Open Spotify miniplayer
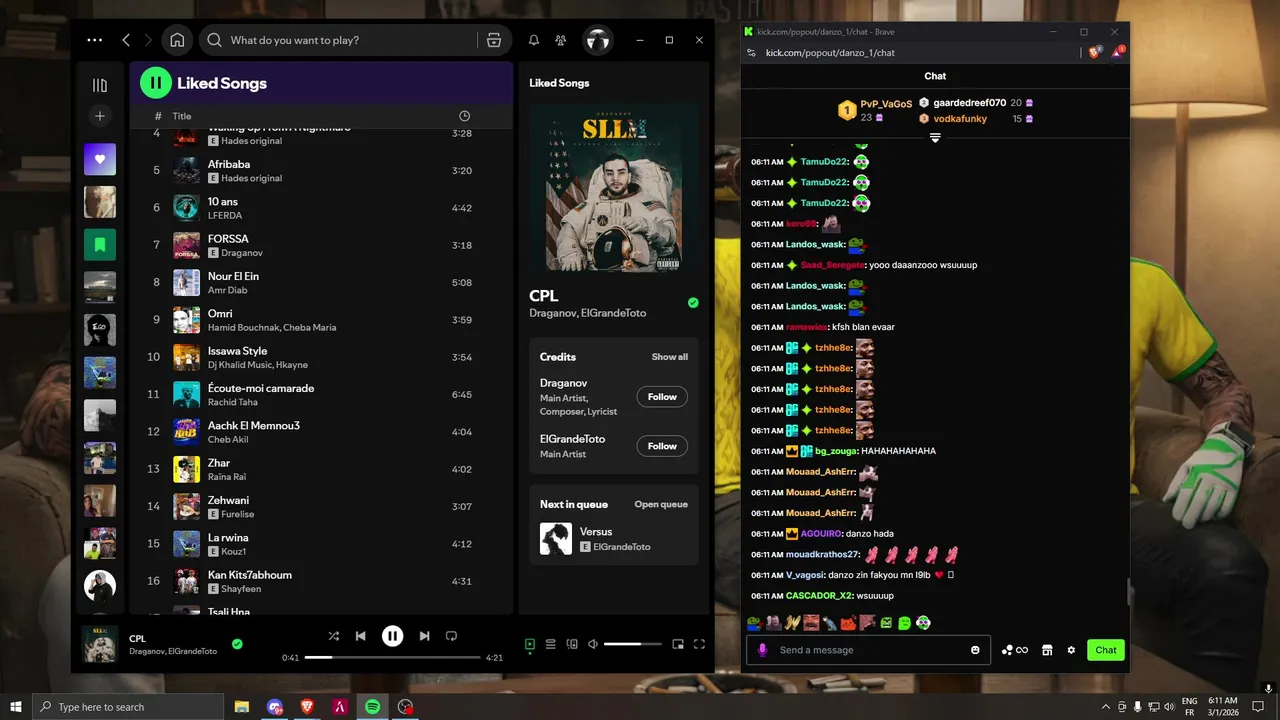 (x=678, y=644)
